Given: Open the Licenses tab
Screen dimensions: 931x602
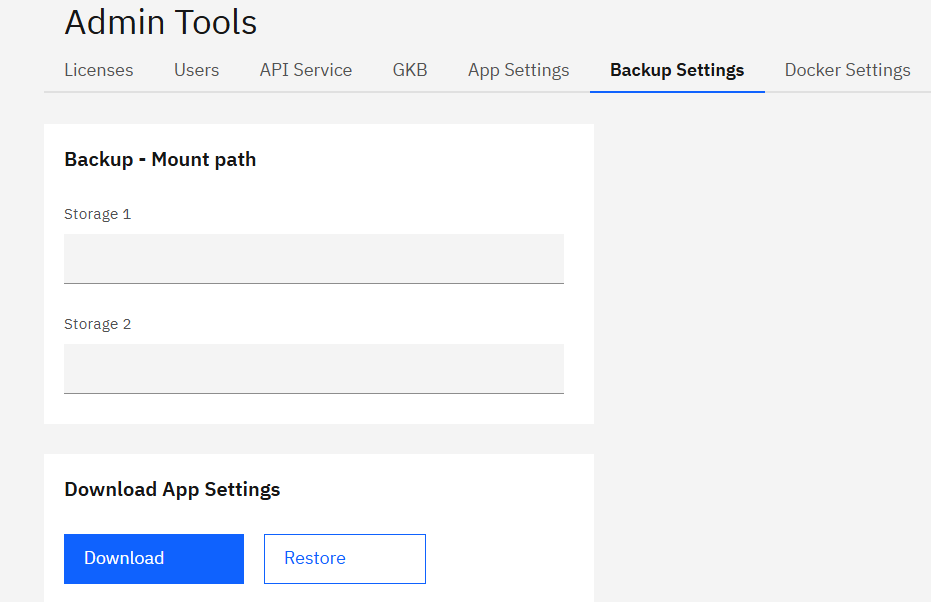Looking at the screenshot, I should (98, 70).
